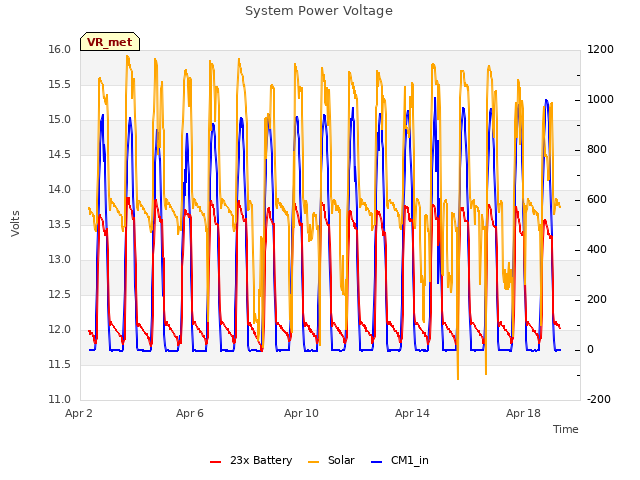Toggle the CM1_in legend entry

pos(400,460)
